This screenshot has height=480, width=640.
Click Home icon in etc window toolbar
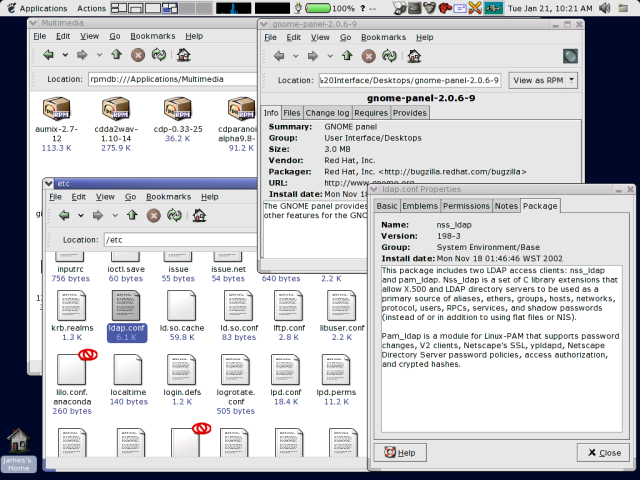pos(199,215)
